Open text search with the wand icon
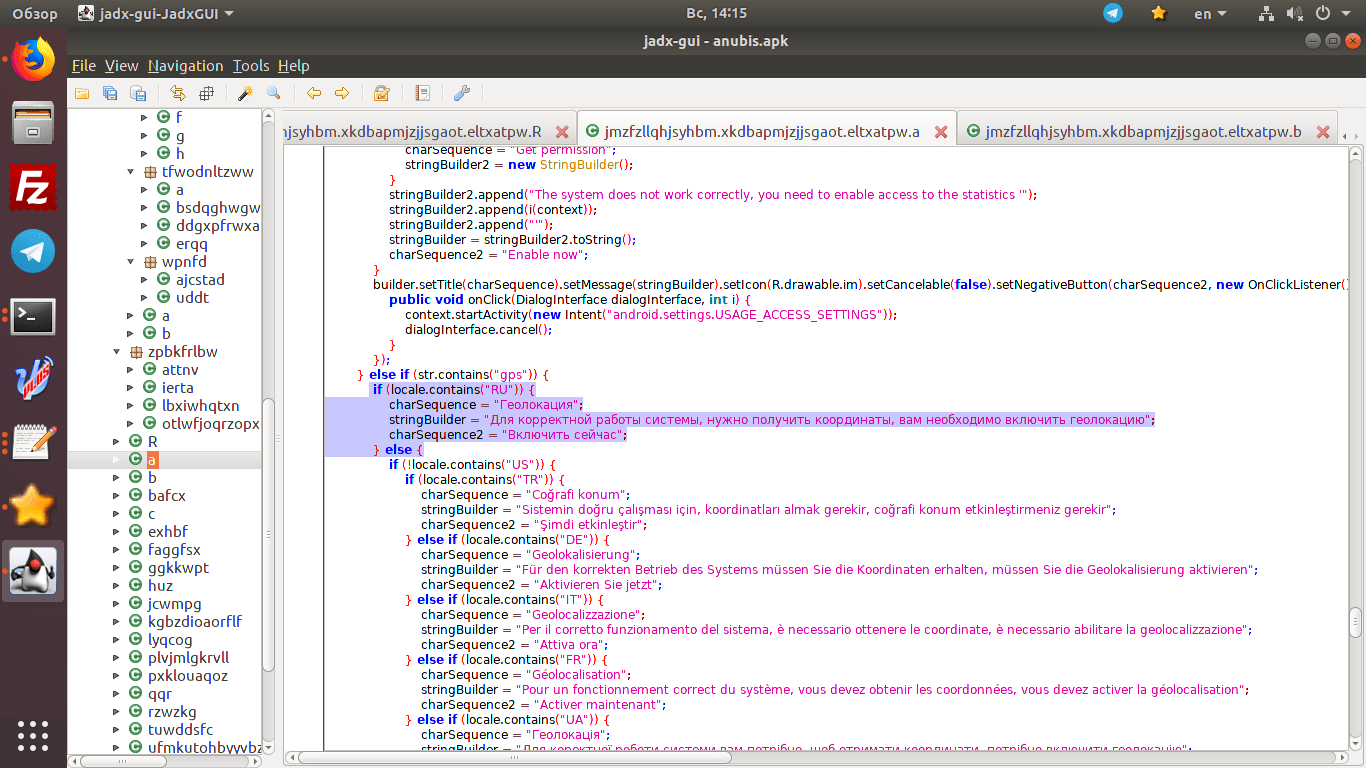The height and width of the screenshot is (768, 1366). (245, 93)
